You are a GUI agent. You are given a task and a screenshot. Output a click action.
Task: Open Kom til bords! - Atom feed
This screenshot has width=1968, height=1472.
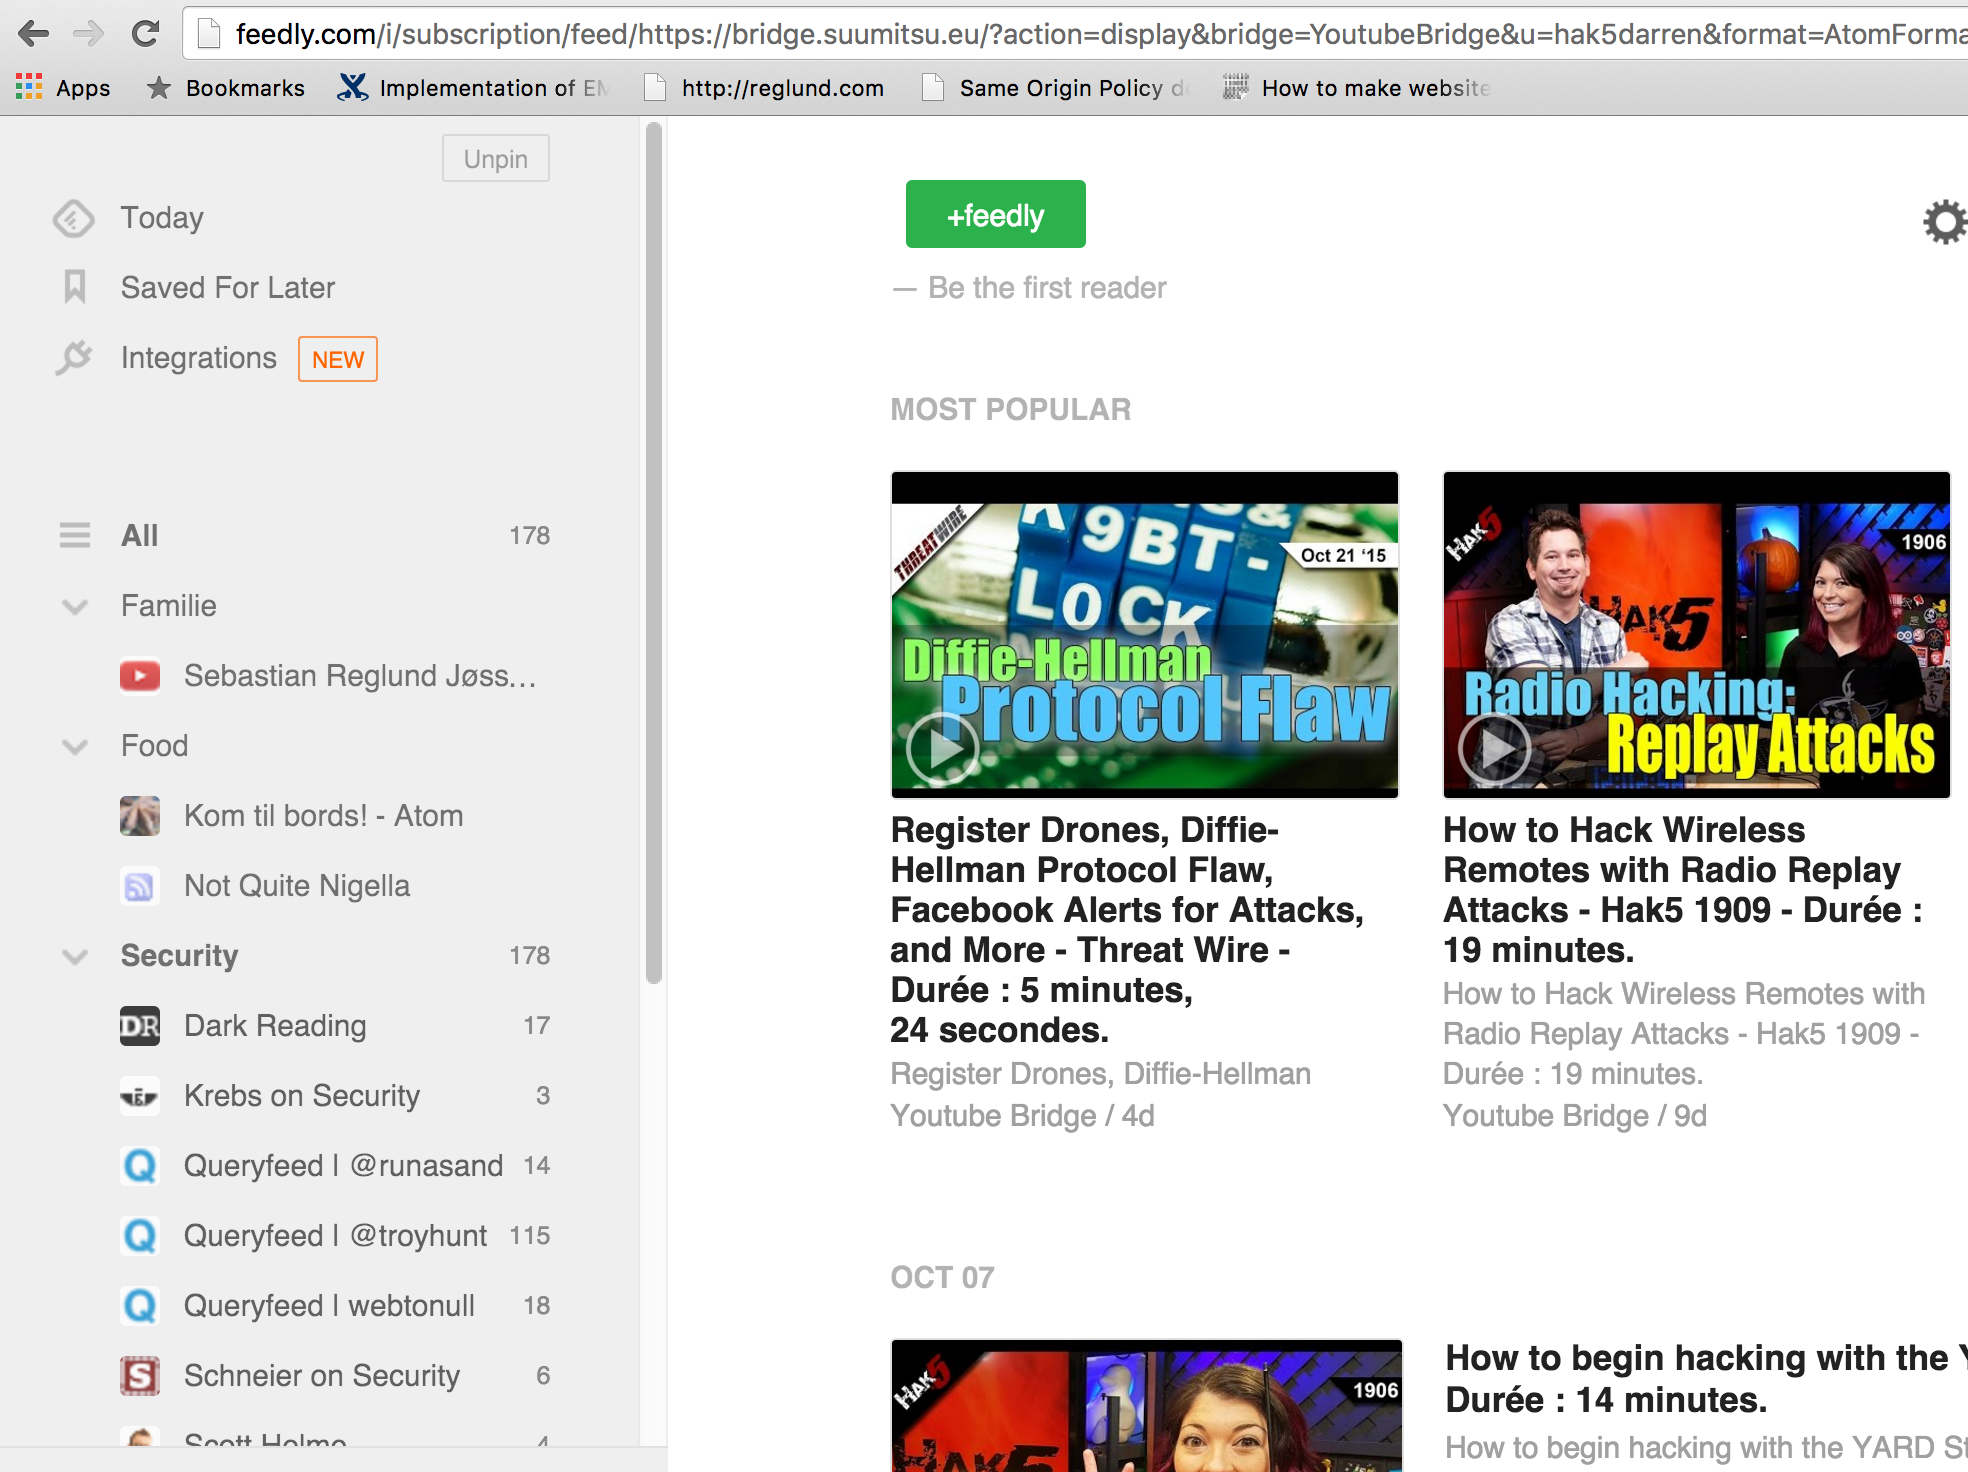tap(324, 816)
